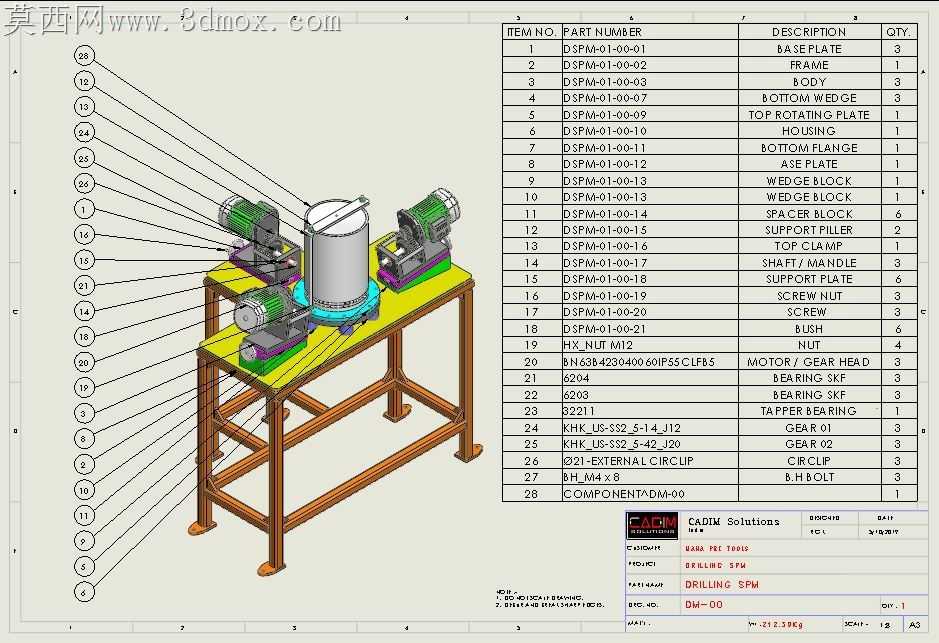The image size is (939, 643).
Task: Click the QTY. column header
Action: pyautogui.click(x=898, y=32)
